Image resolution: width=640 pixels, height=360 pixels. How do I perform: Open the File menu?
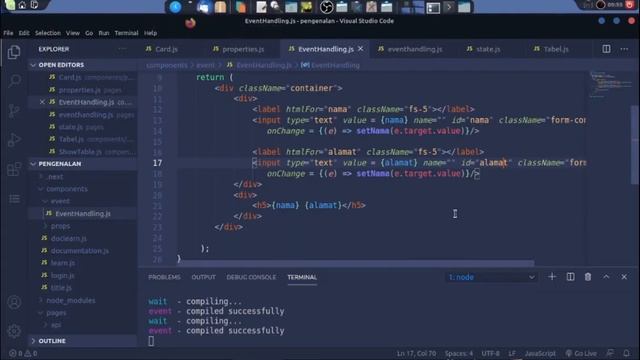[x=8, y=33]
